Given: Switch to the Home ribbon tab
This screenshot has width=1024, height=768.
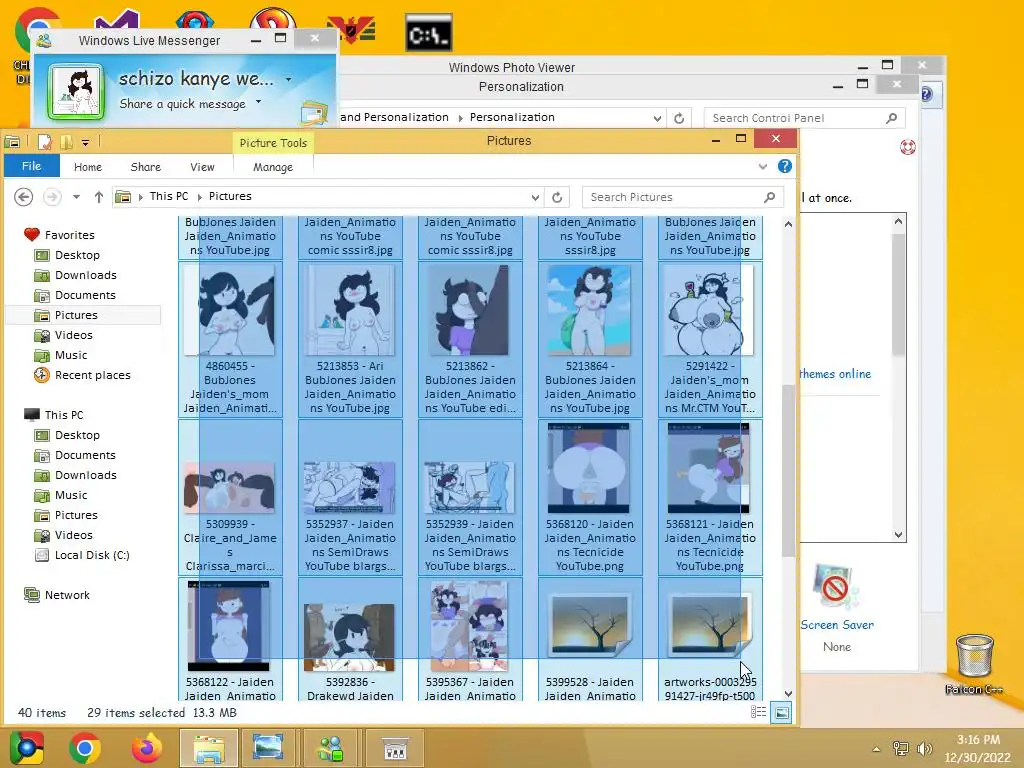Looking at the screenshot, I should click(88, 167).
